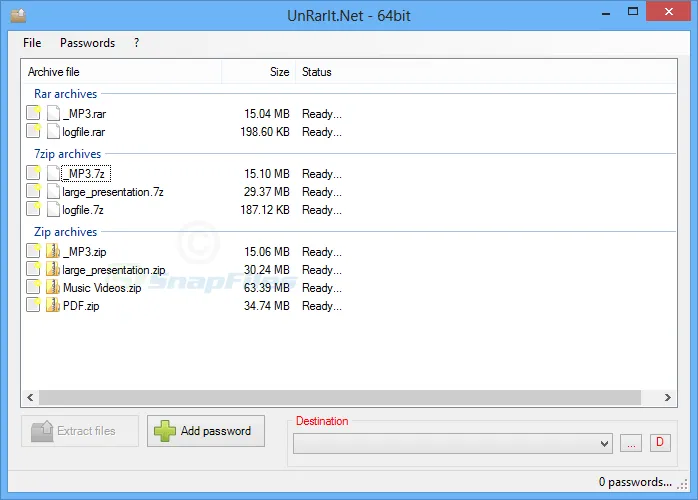Screen dimensions: 698x500
Task: Click the window resize grip in status bar
Action: 682,484
